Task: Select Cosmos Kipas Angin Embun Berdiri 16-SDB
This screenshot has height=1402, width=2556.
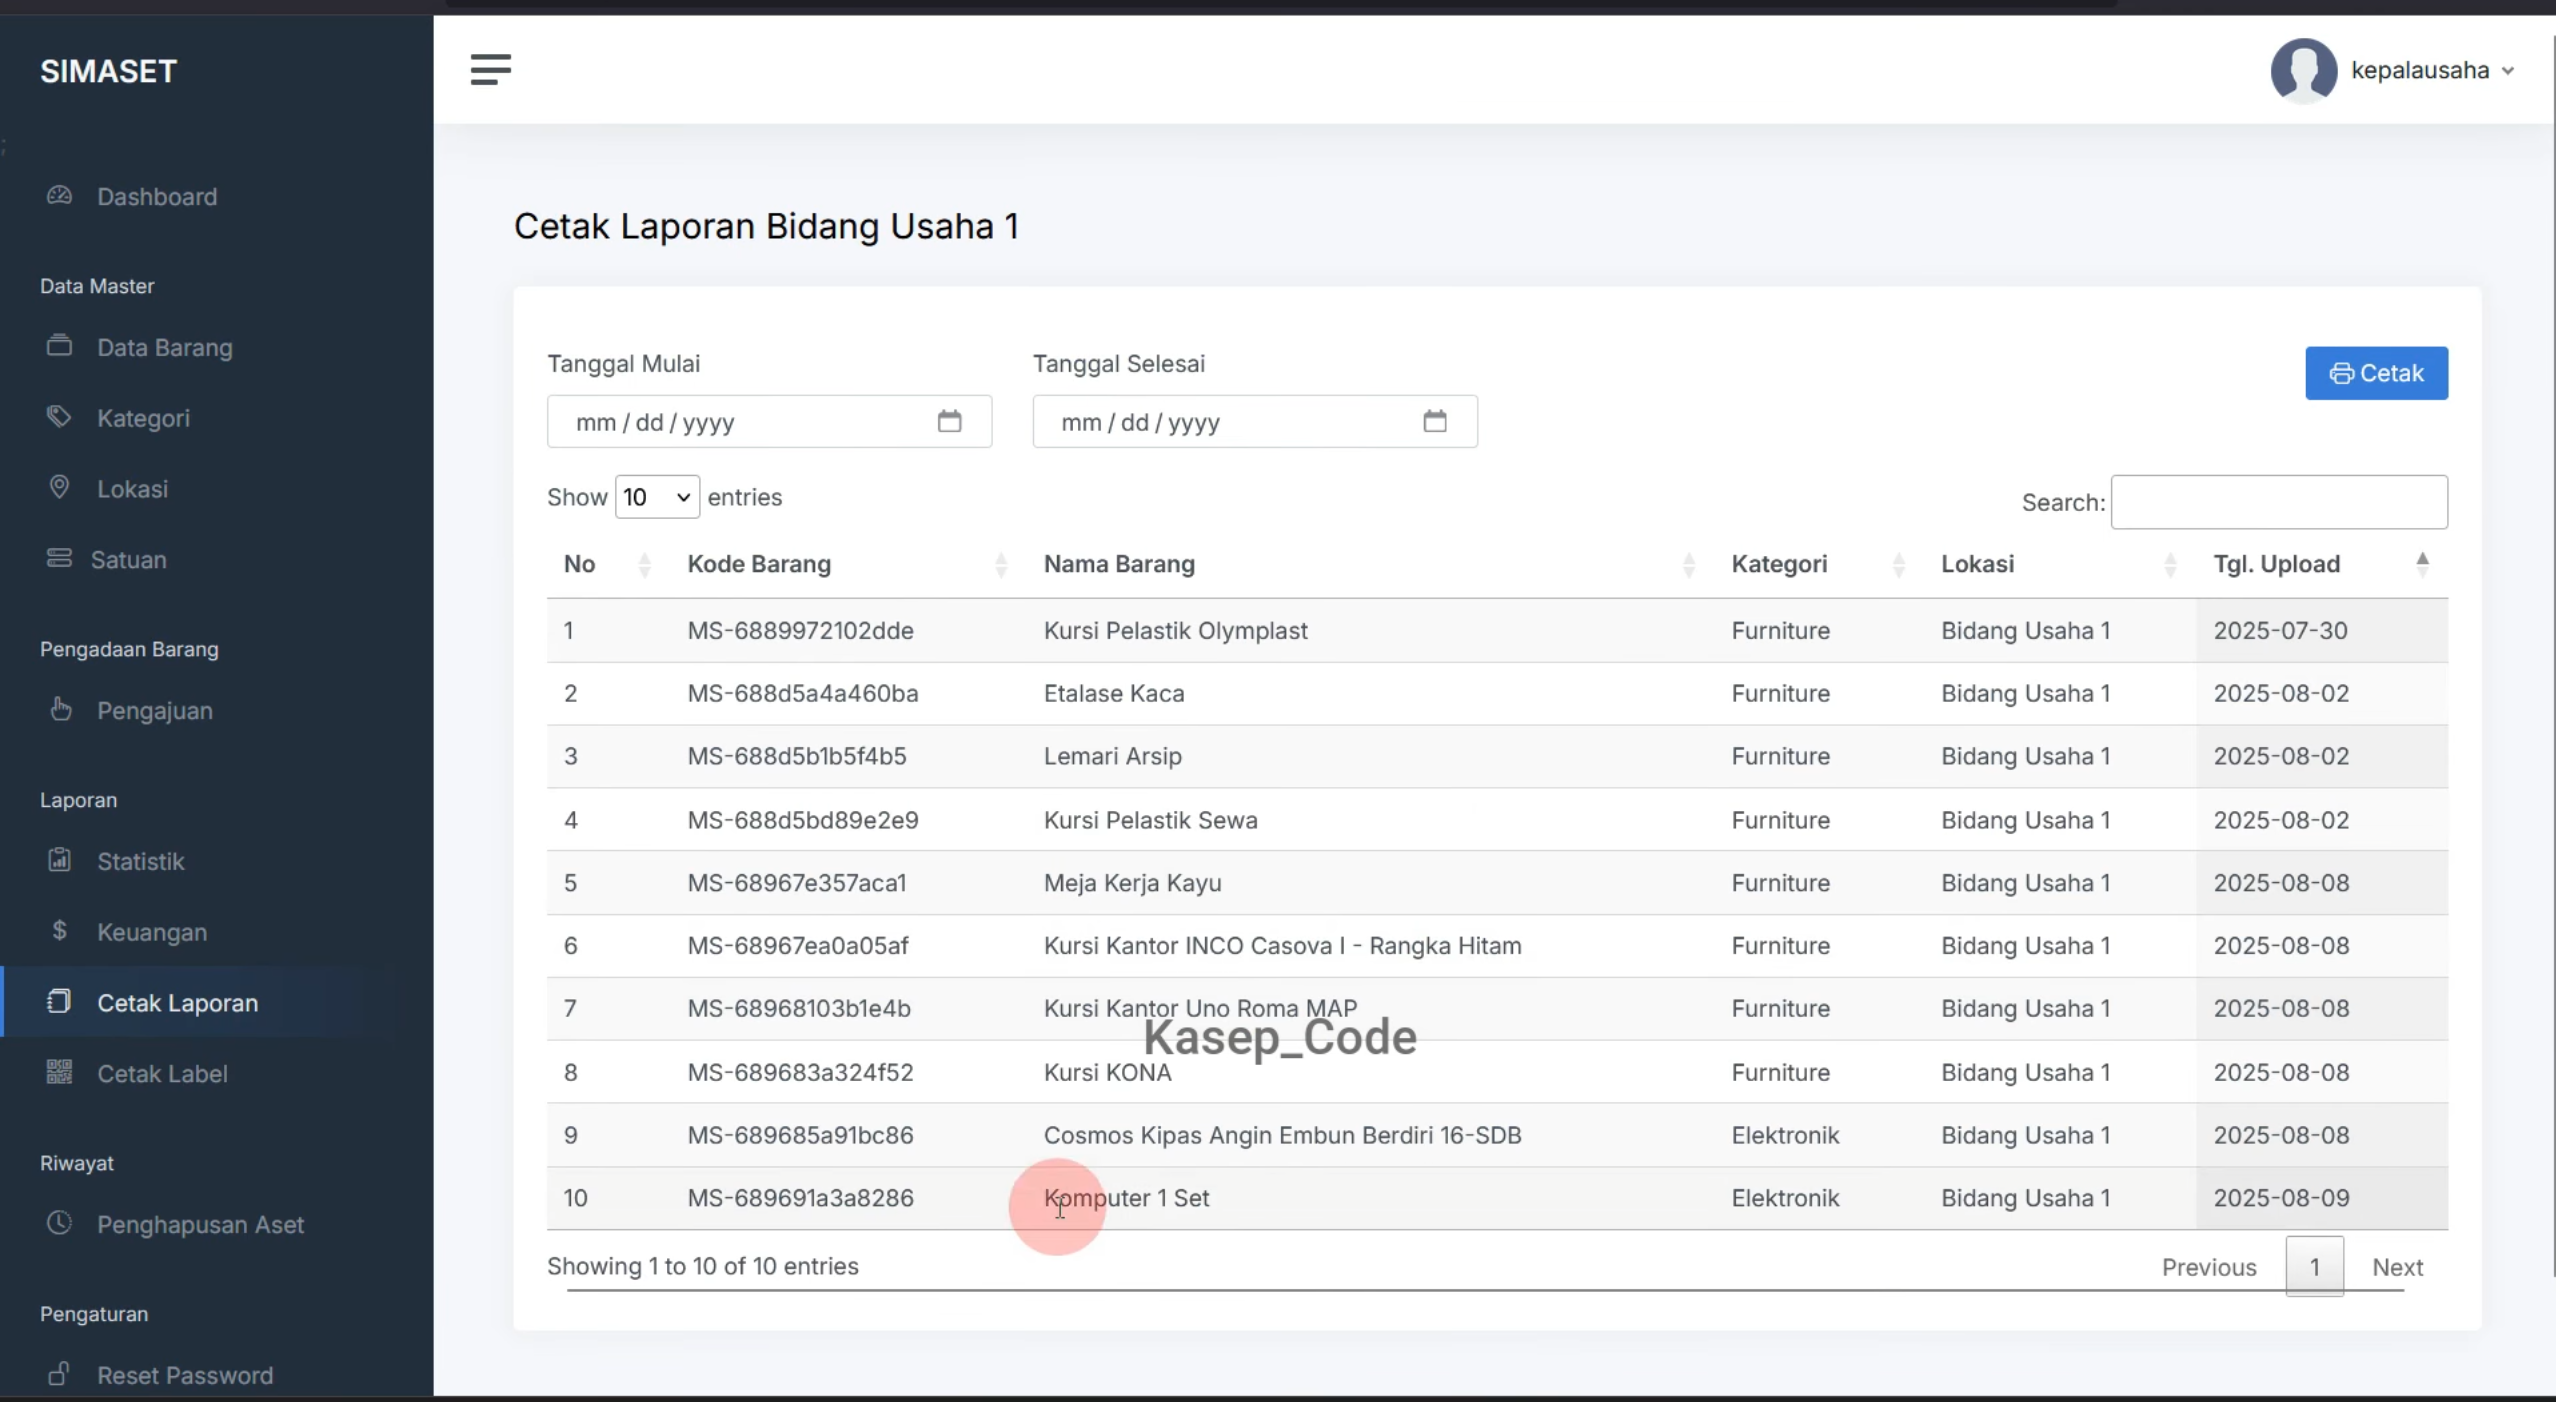Action: click(x=1282, y=1135)
